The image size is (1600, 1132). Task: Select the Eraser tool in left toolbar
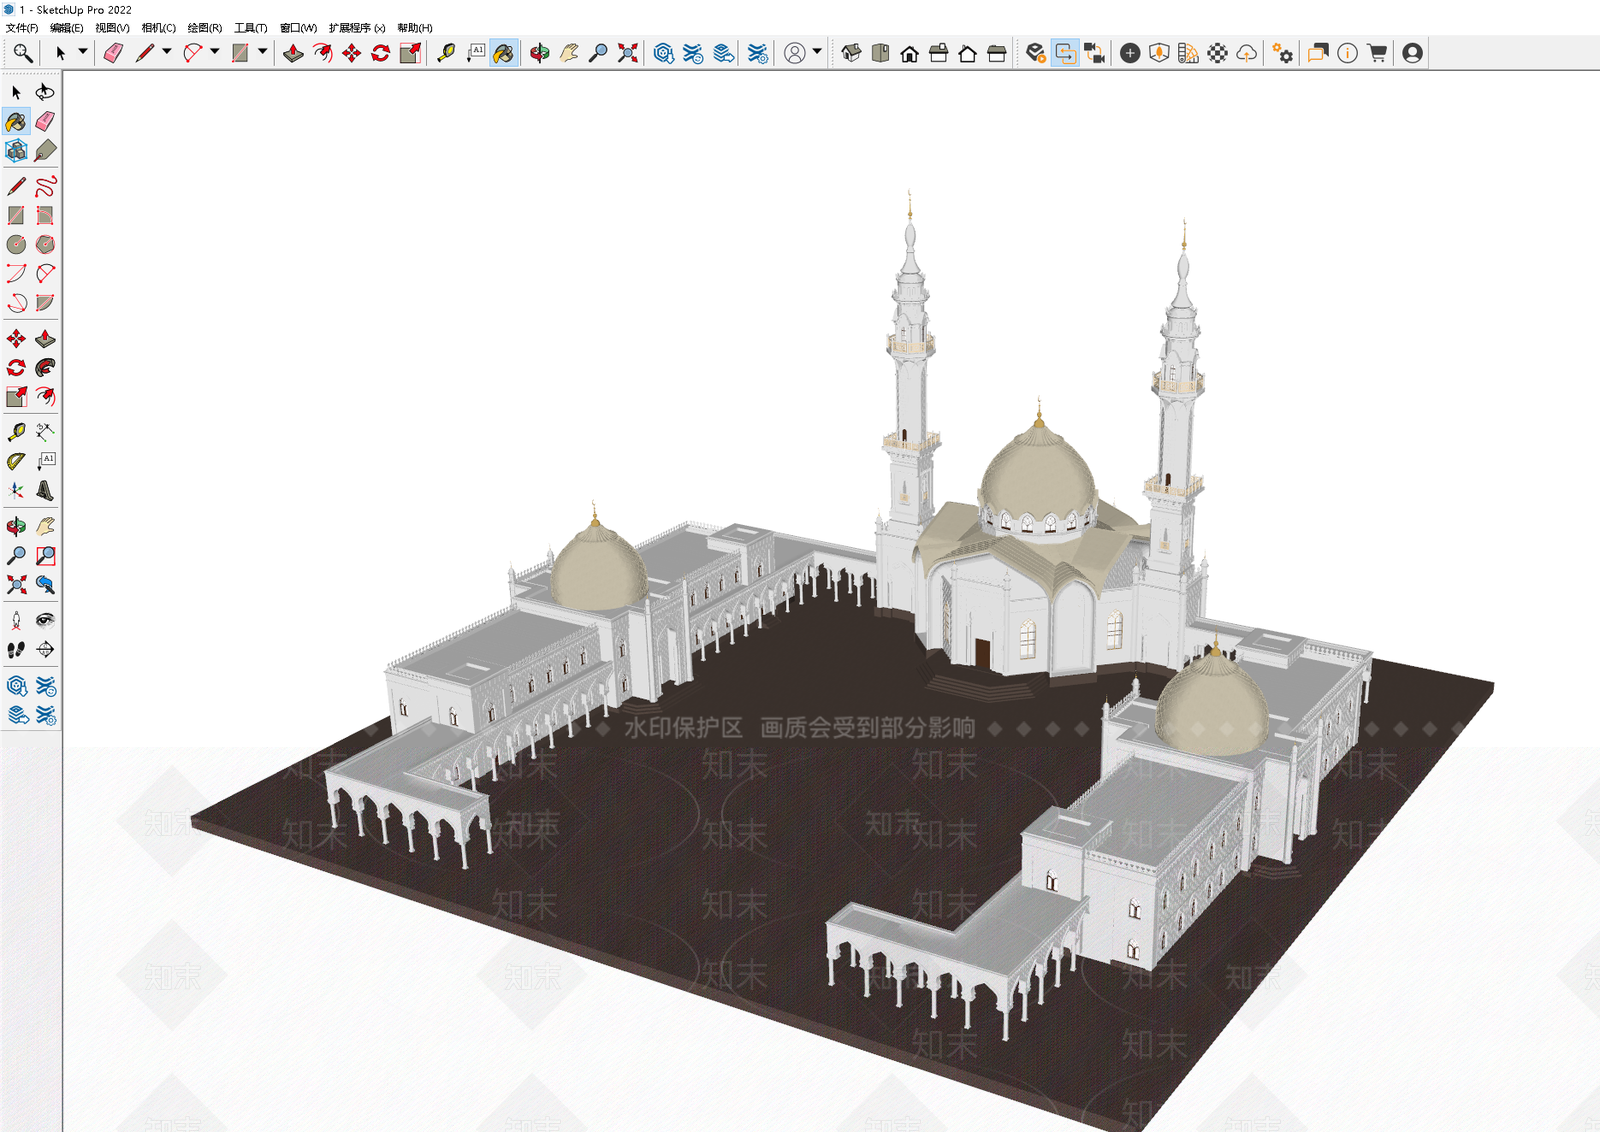pos(45,121)
